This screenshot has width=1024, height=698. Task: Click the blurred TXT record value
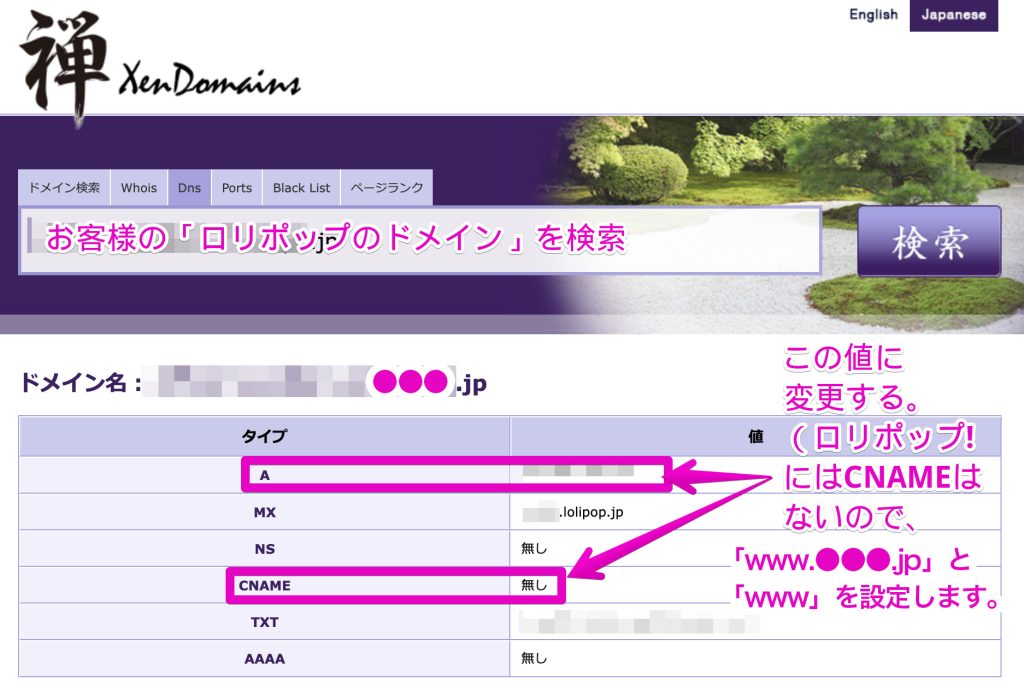[x=639, y=622]
